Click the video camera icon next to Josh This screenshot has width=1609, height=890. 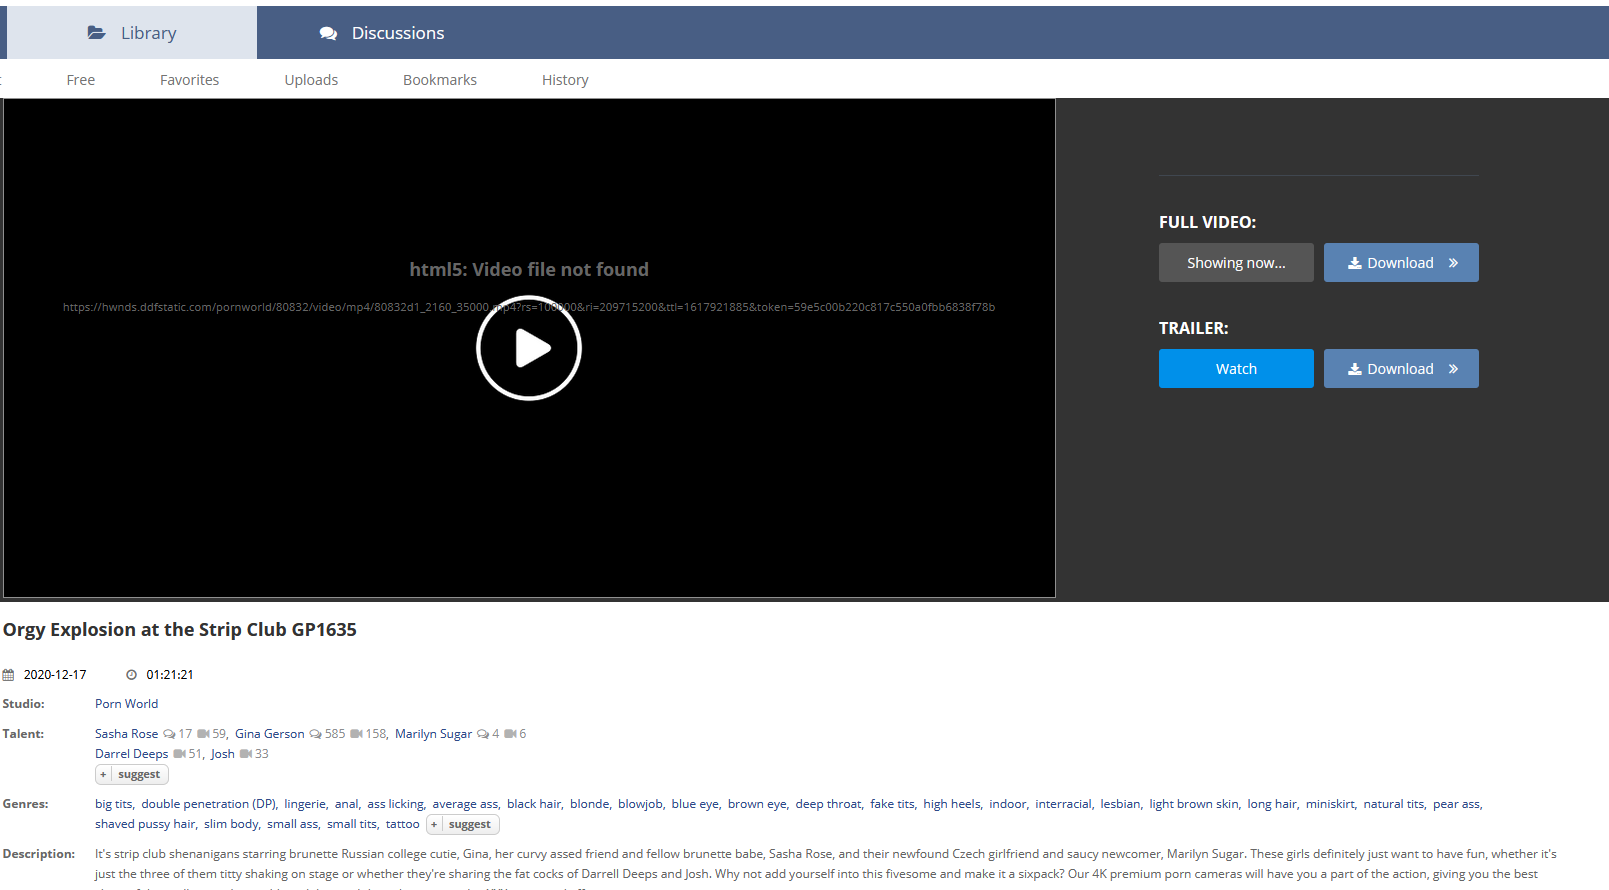(x=245, y=754)
